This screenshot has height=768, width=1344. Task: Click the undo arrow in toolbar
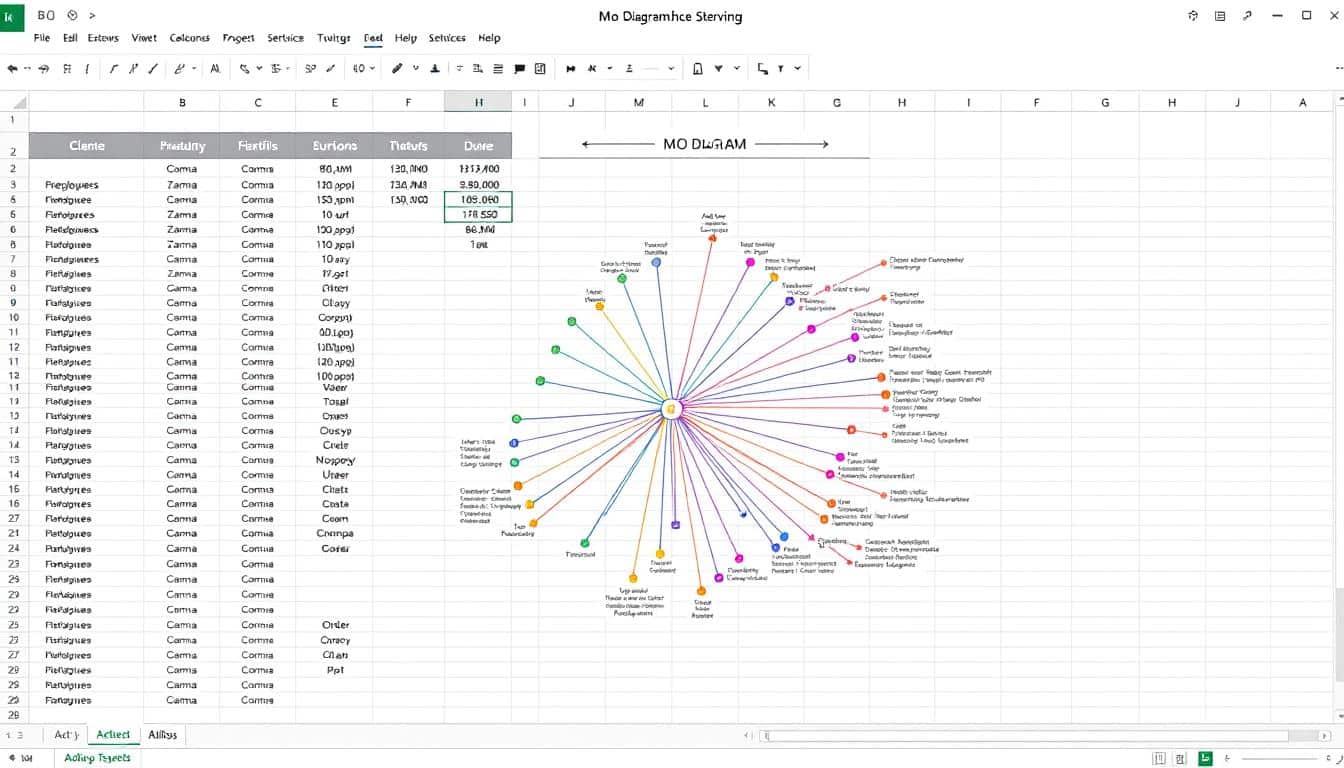pos(13,69)
